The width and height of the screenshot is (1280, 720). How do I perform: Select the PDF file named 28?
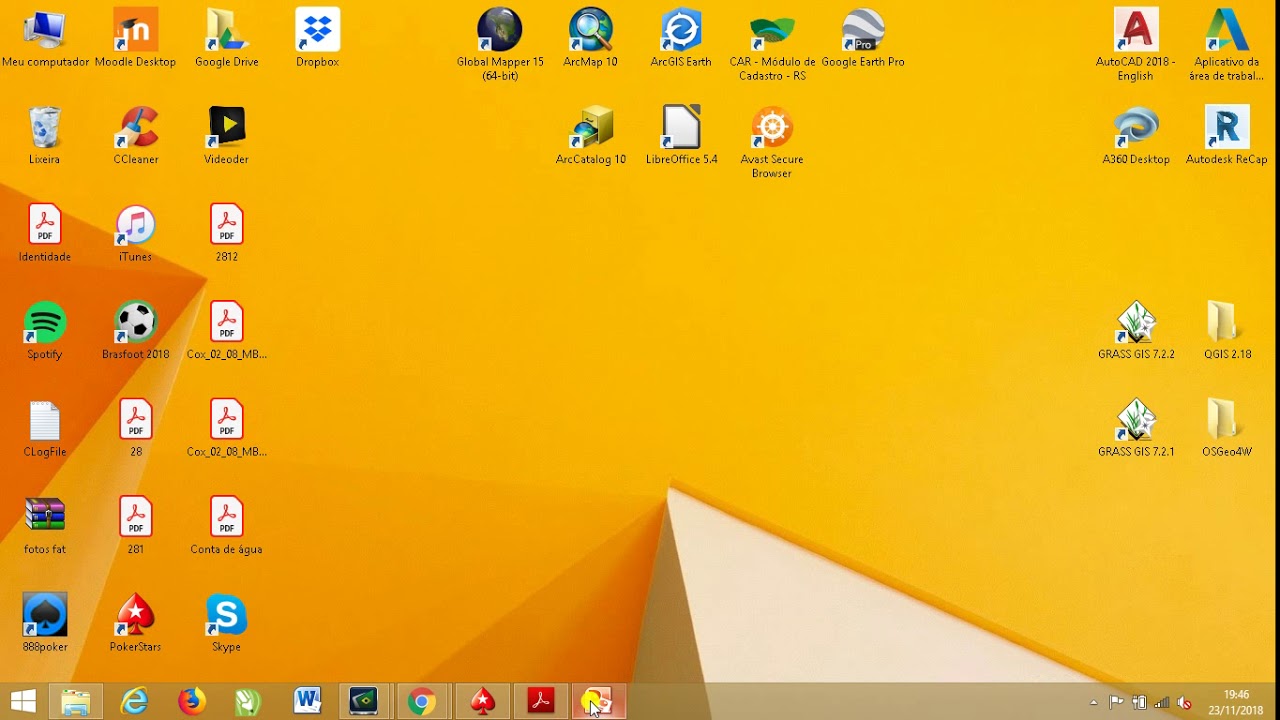(x=135, y=428)
